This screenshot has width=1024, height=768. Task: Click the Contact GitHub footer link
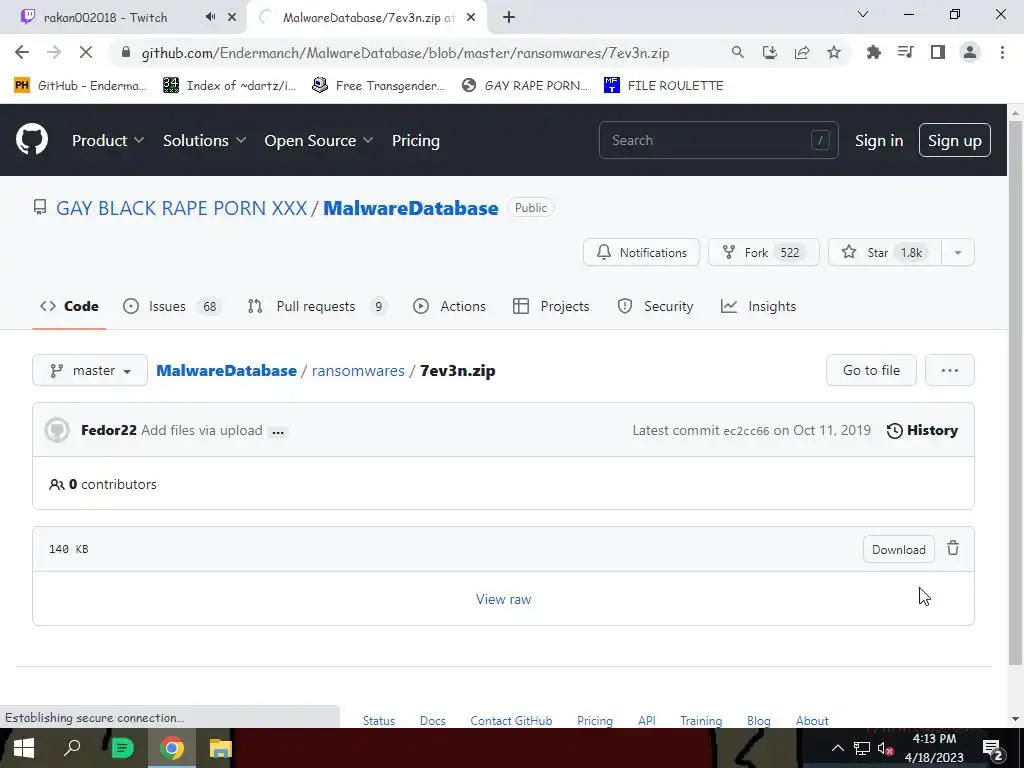pos(511,720)
